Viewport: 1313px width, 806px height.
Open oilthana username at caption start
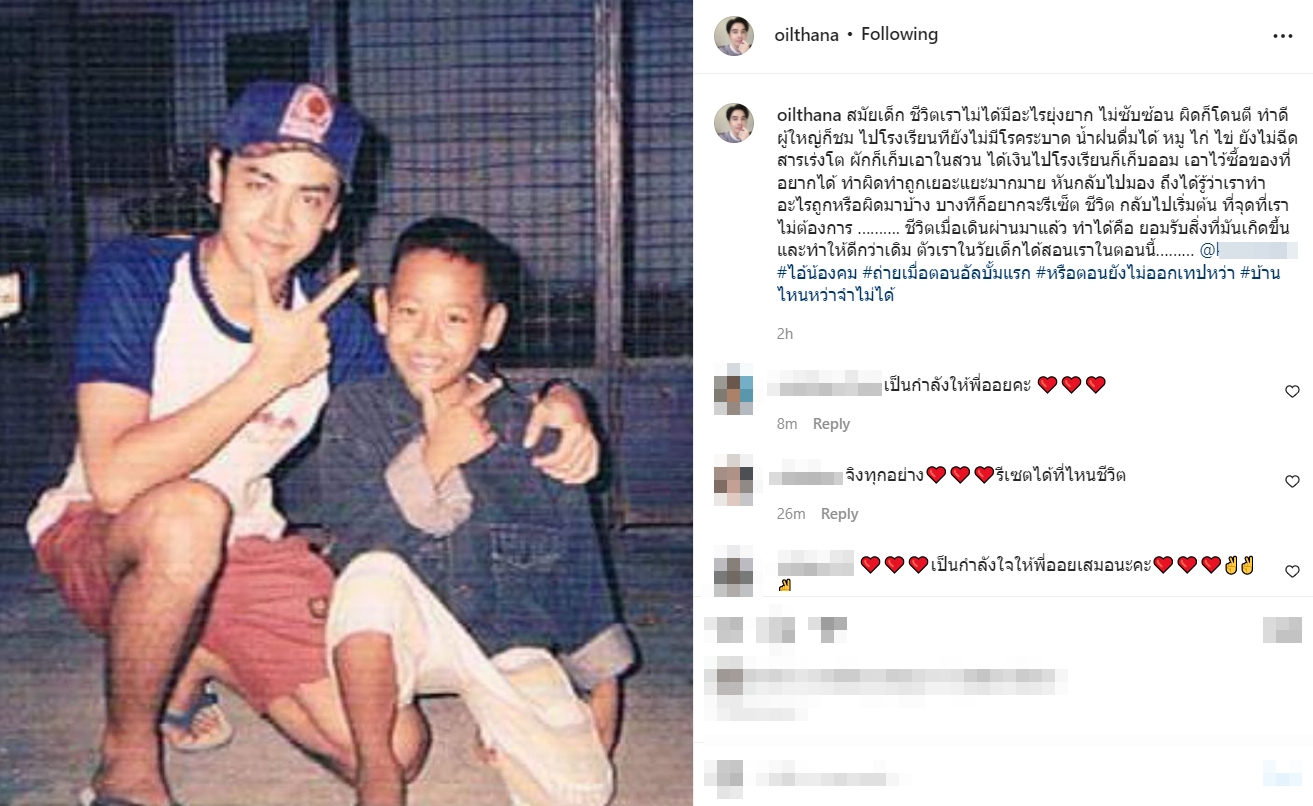(809, 112)
